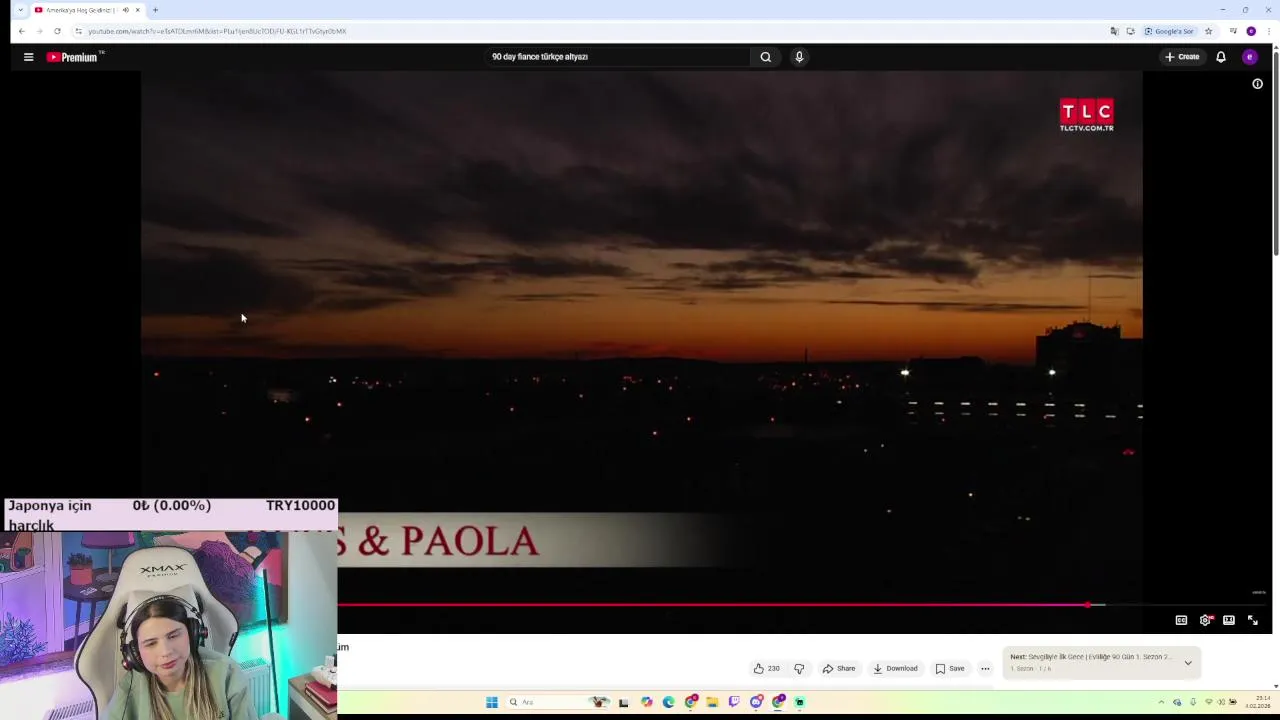This screenshot has width=1280, height=720.
Task: Close the YouTube browser tab
Action: (138, 10)
